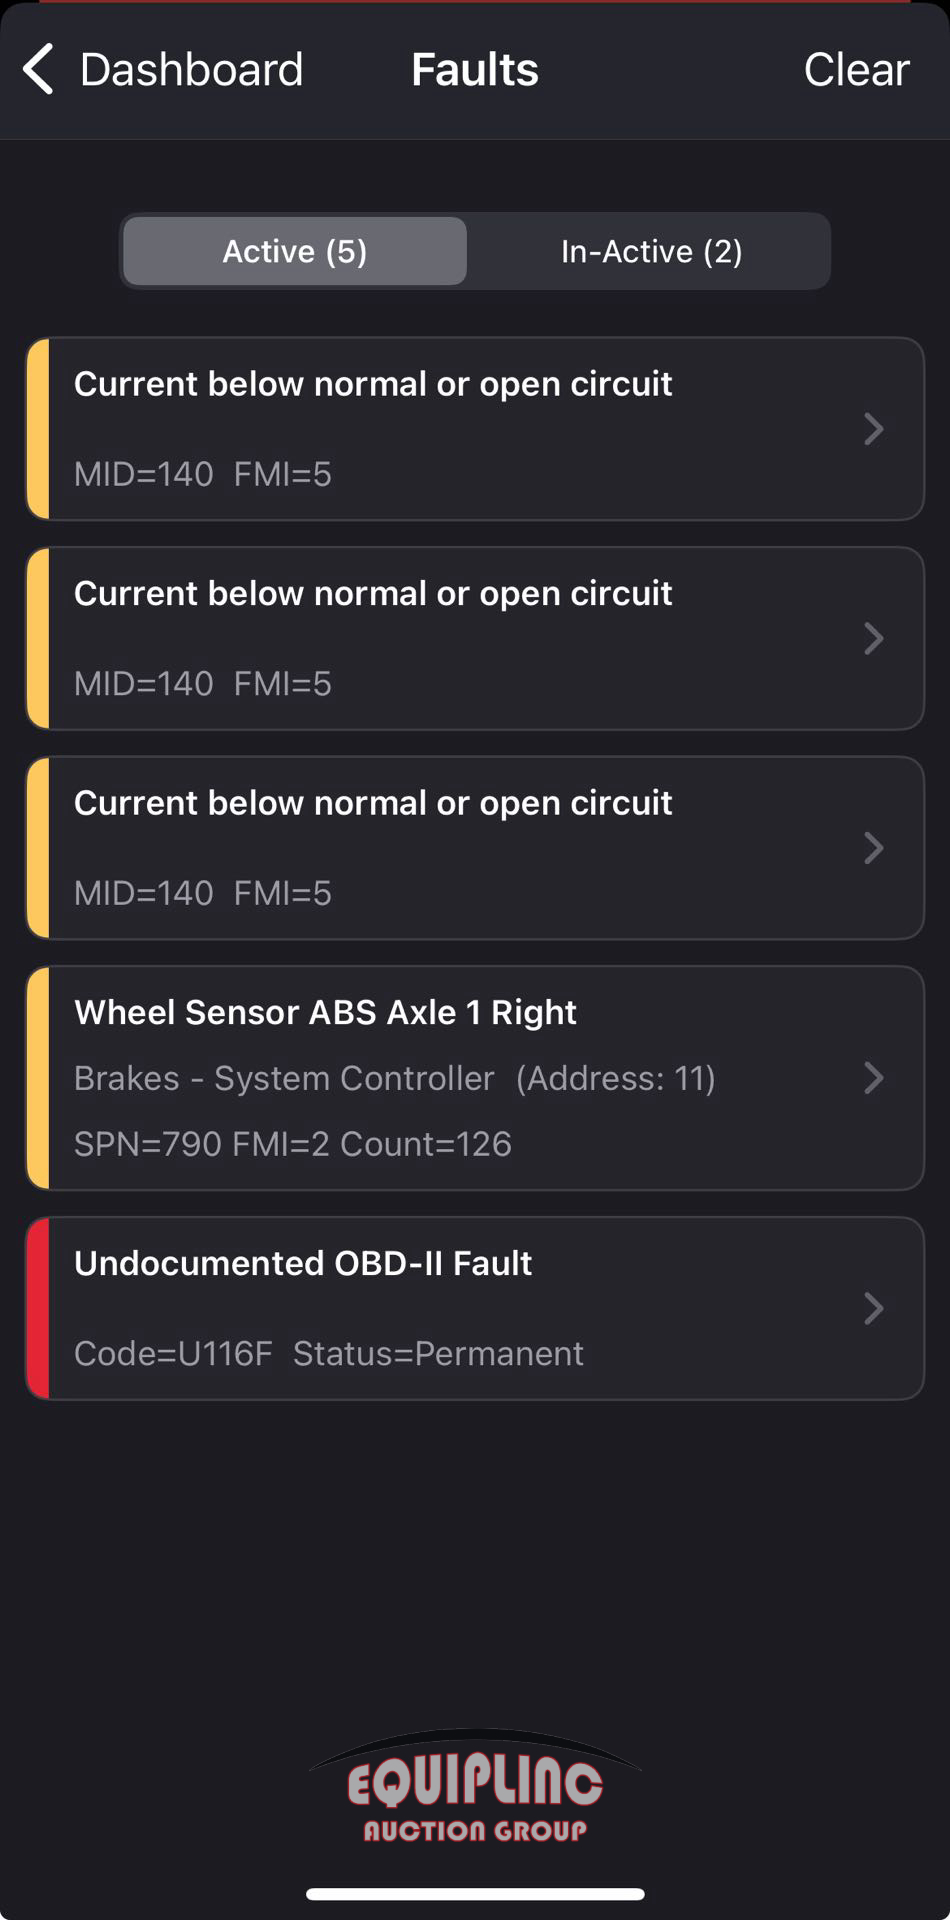Tap the Faults page title
This screenshot has width=950, height=1920.
(x=475, y=70)
